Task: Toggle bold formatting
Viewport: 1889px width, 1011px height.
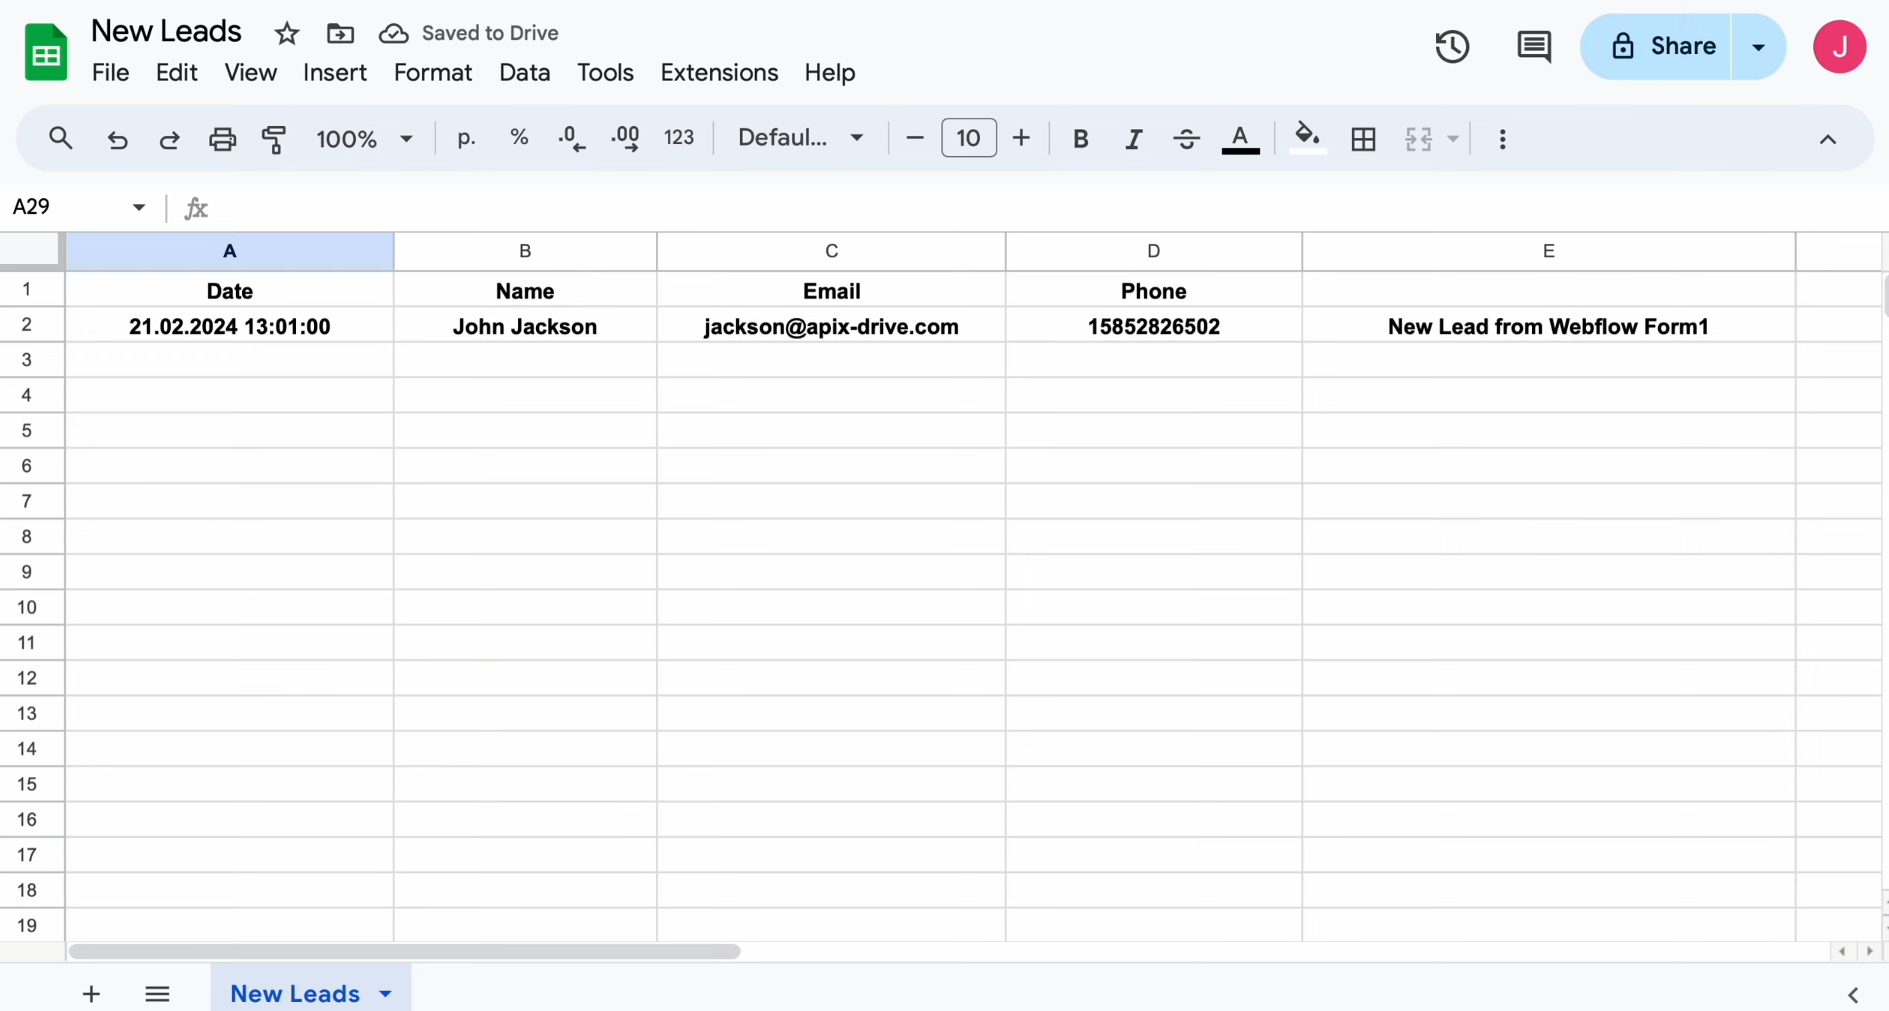Action: click(x=1080, y=139)
